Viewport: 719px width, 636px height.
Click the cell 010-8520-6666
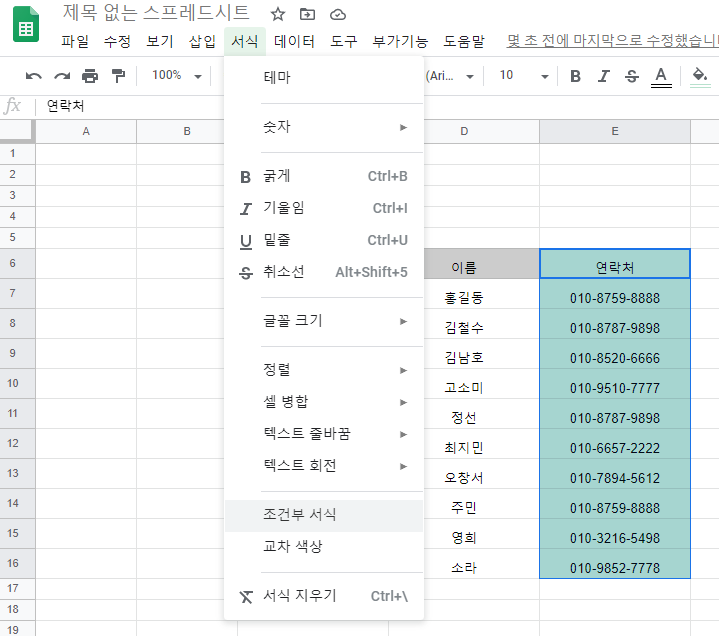point(615,354)
